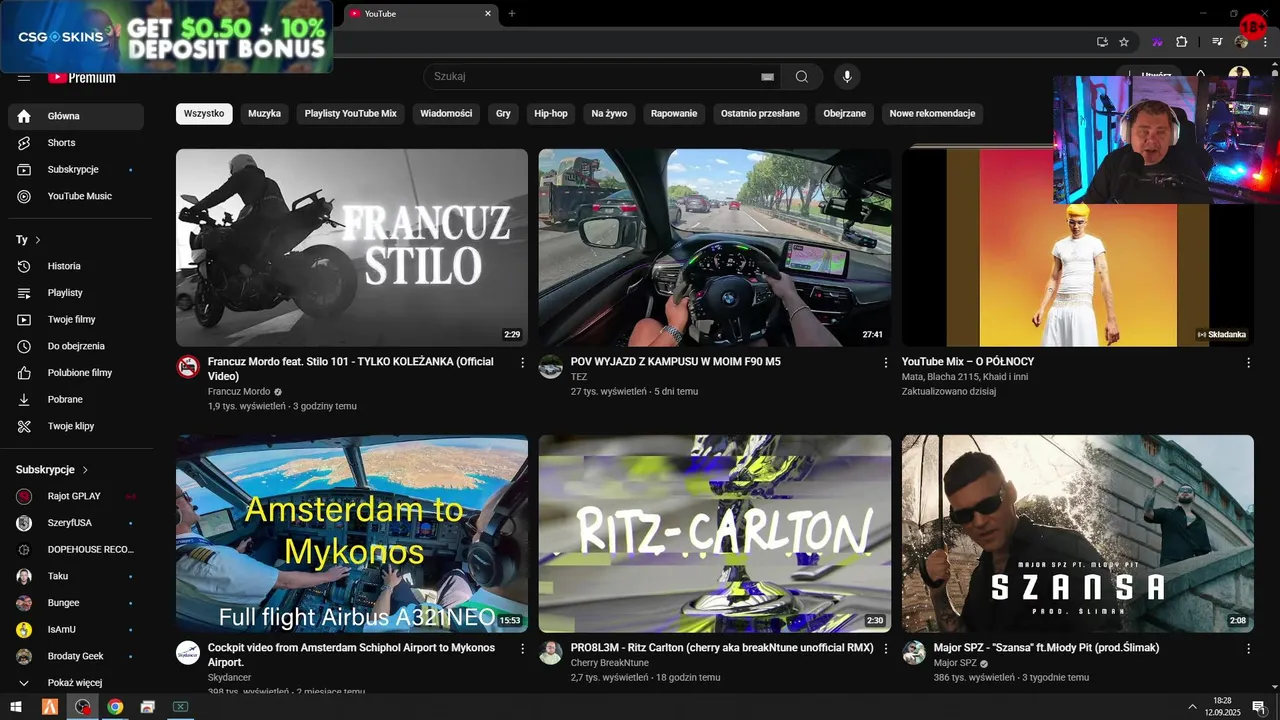Open the notifications icon in taskbar
Screen dimensions: 1280x720
(x=1259, y=707)
